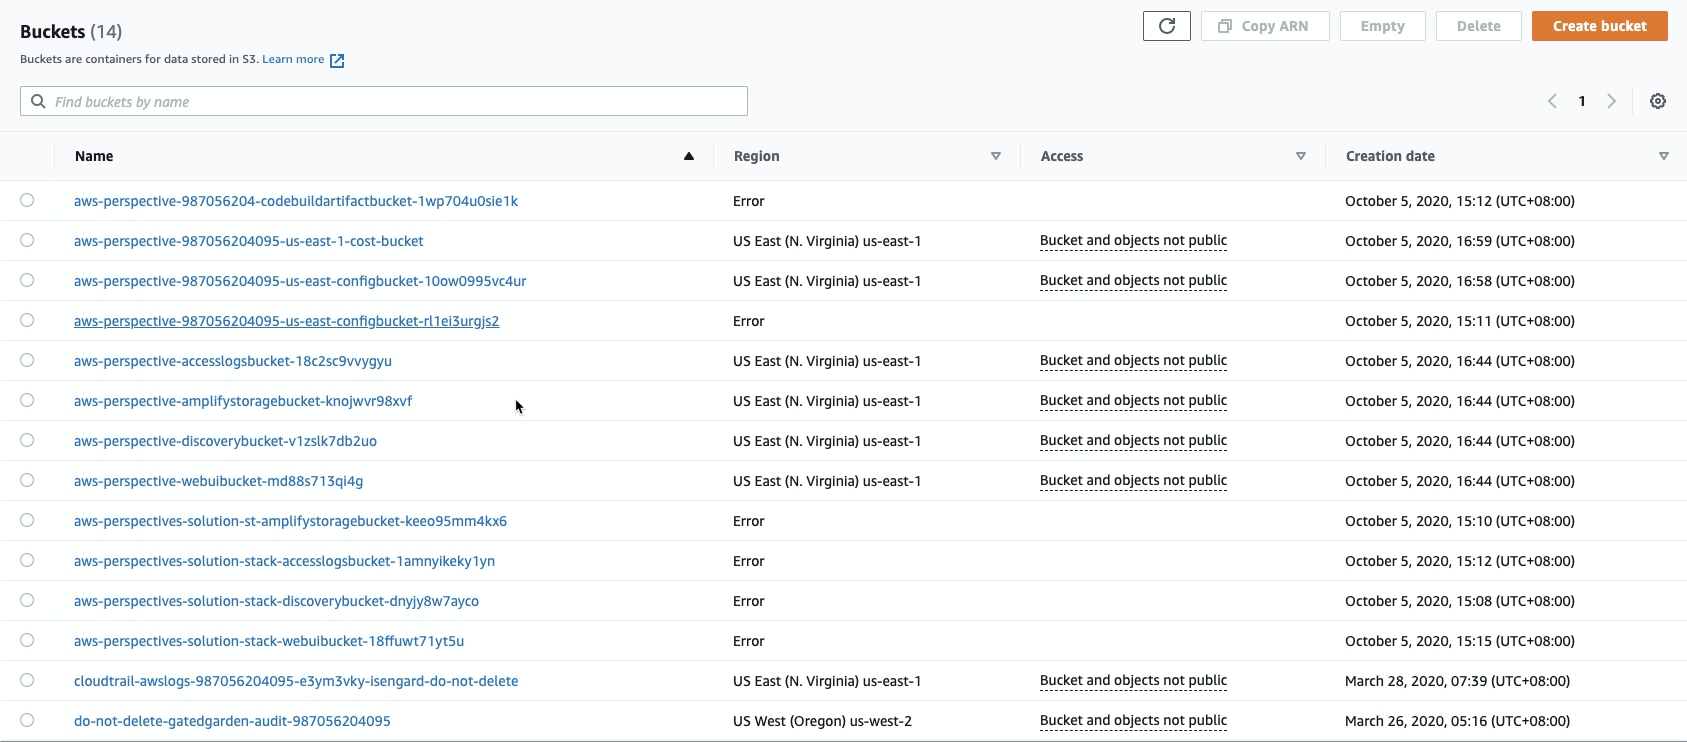Click the Access column header text
Image resolution: width=1687 pixels, height=742 pixels.
pyautogui.click(x=1062, y=156)
